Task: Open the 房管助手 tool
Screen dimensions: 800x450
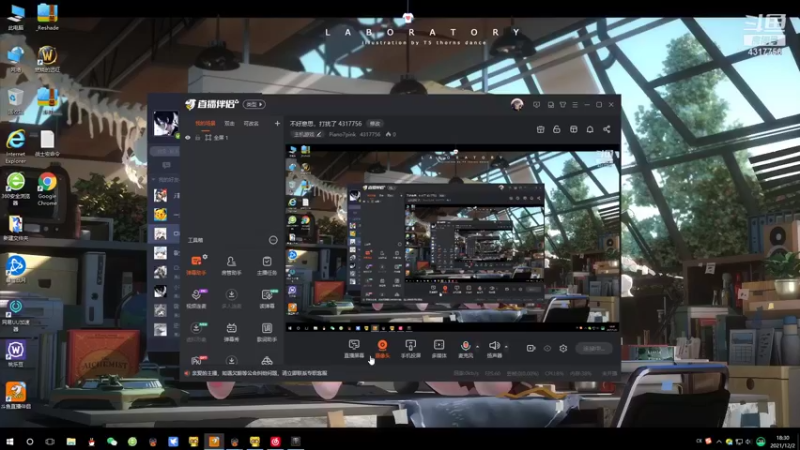Action: (231, 265)
